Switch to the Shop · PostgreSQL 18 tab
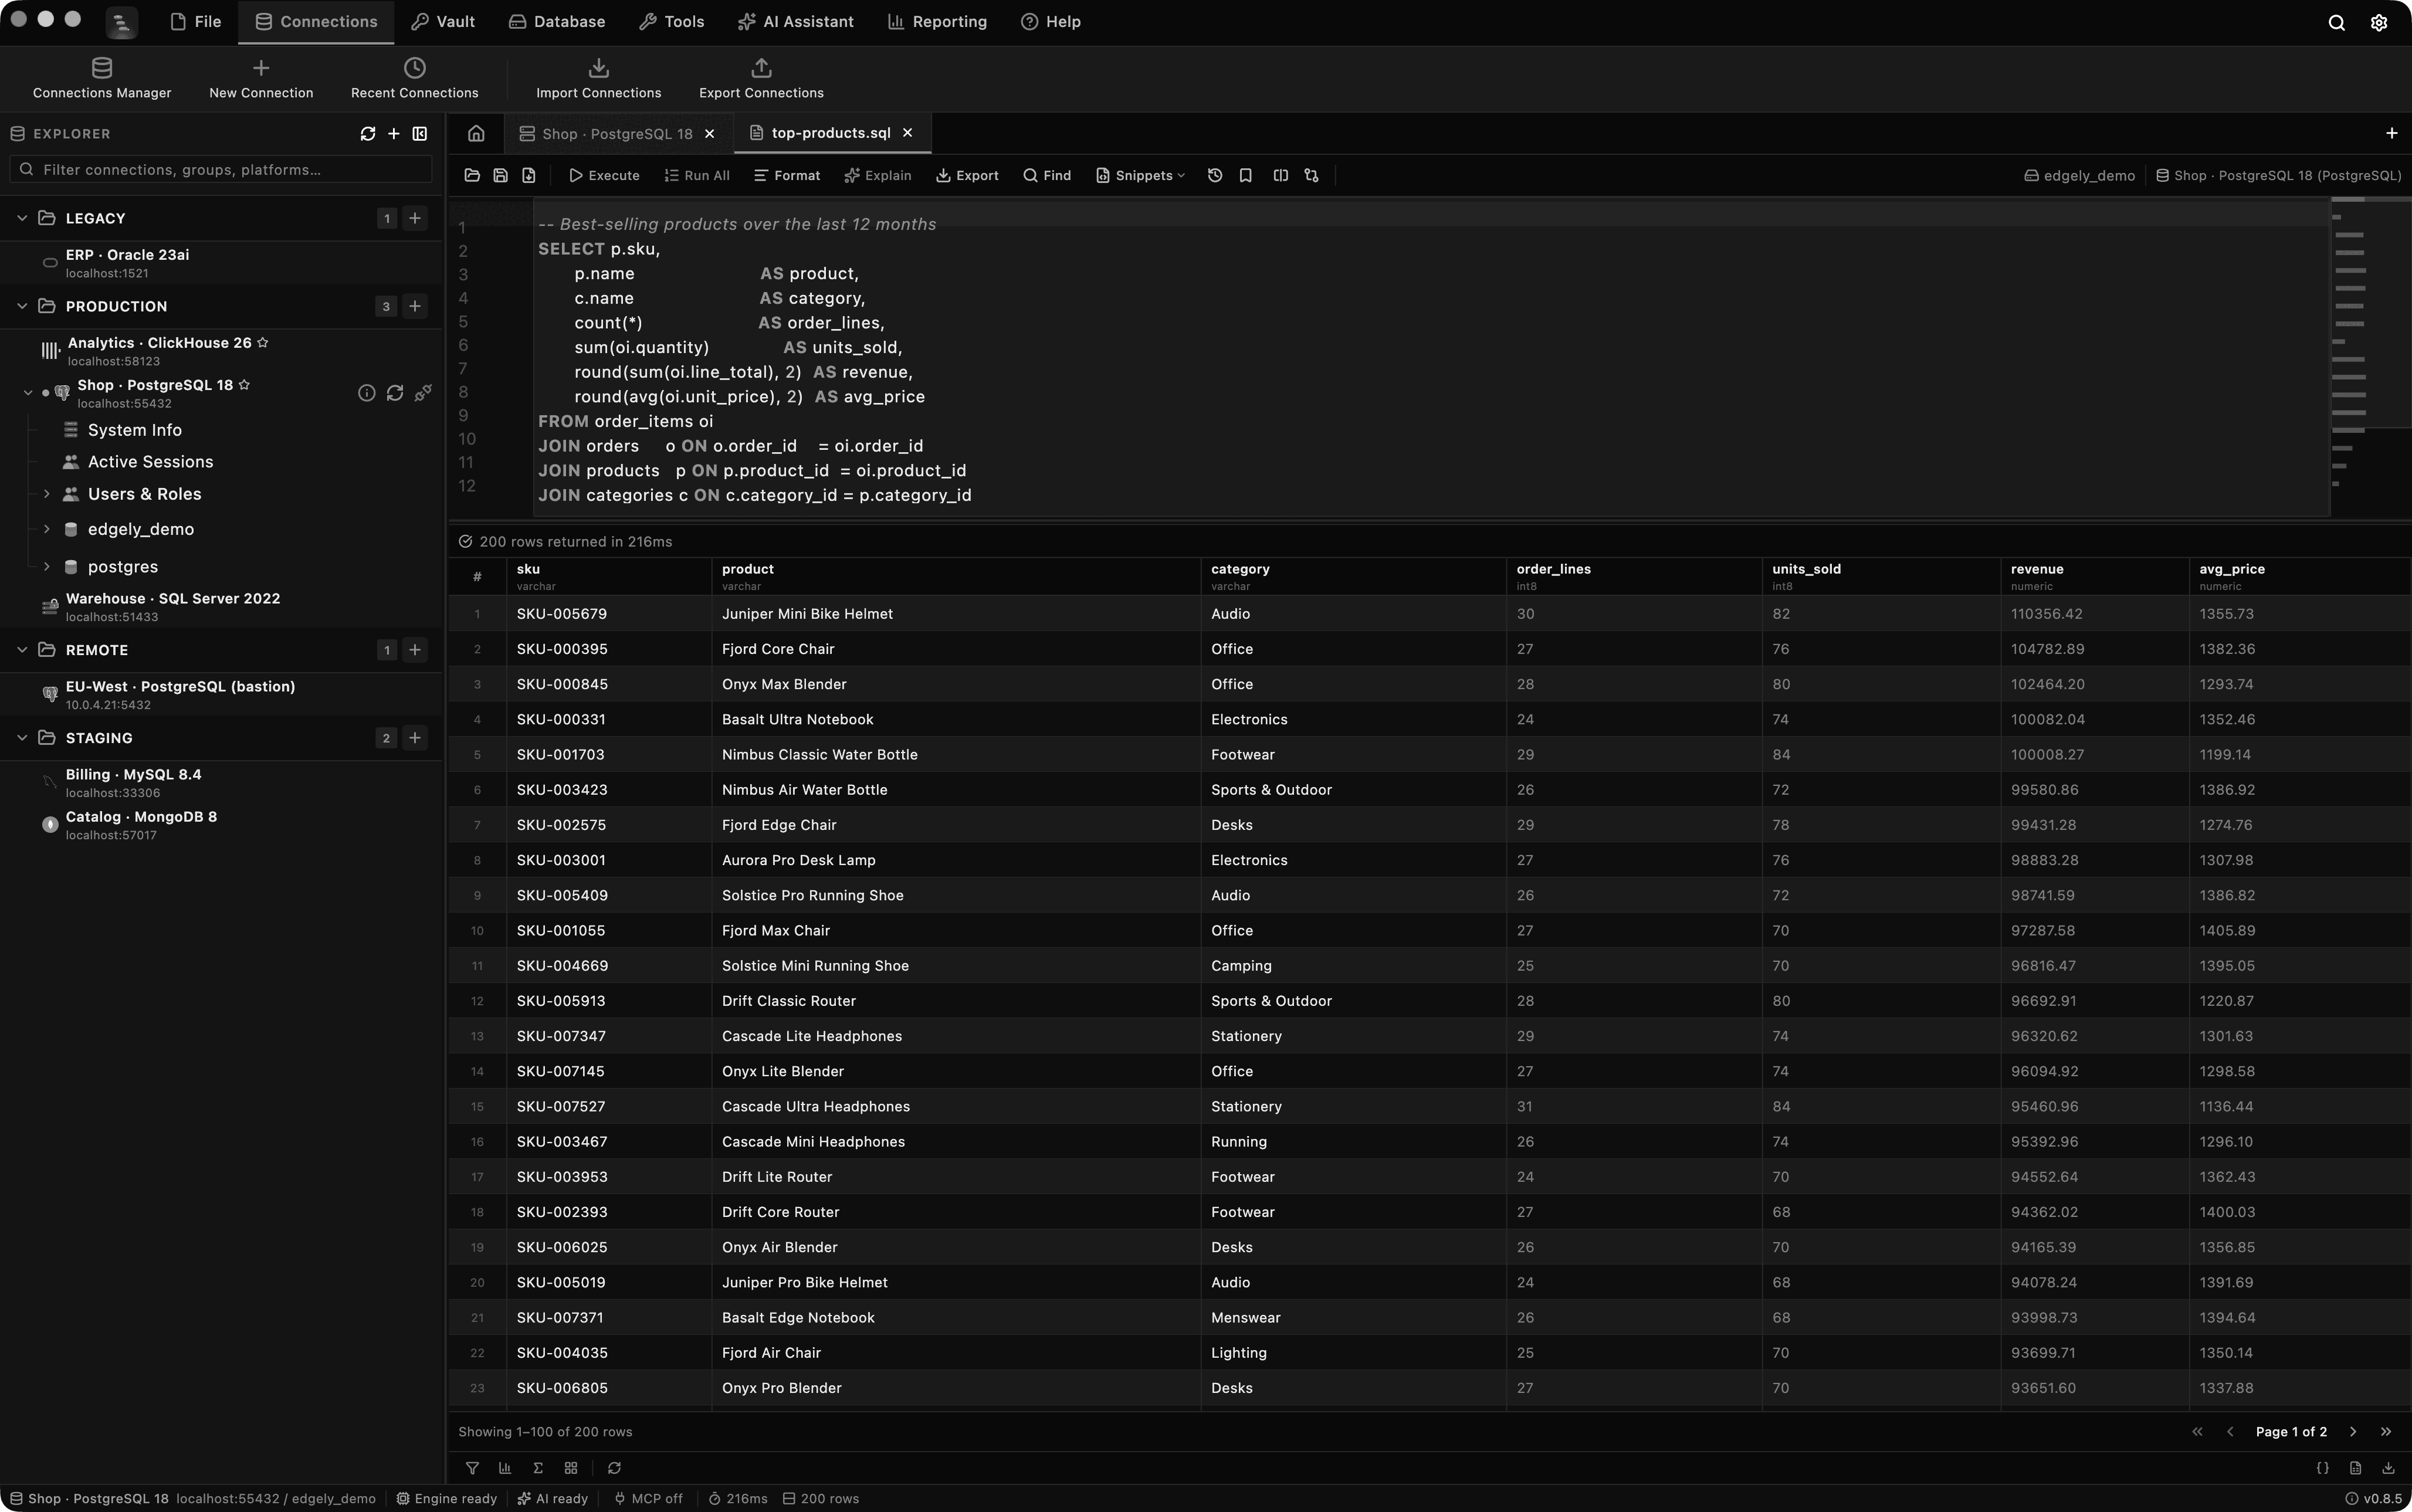2412x1512 pixels. (617, 134)
